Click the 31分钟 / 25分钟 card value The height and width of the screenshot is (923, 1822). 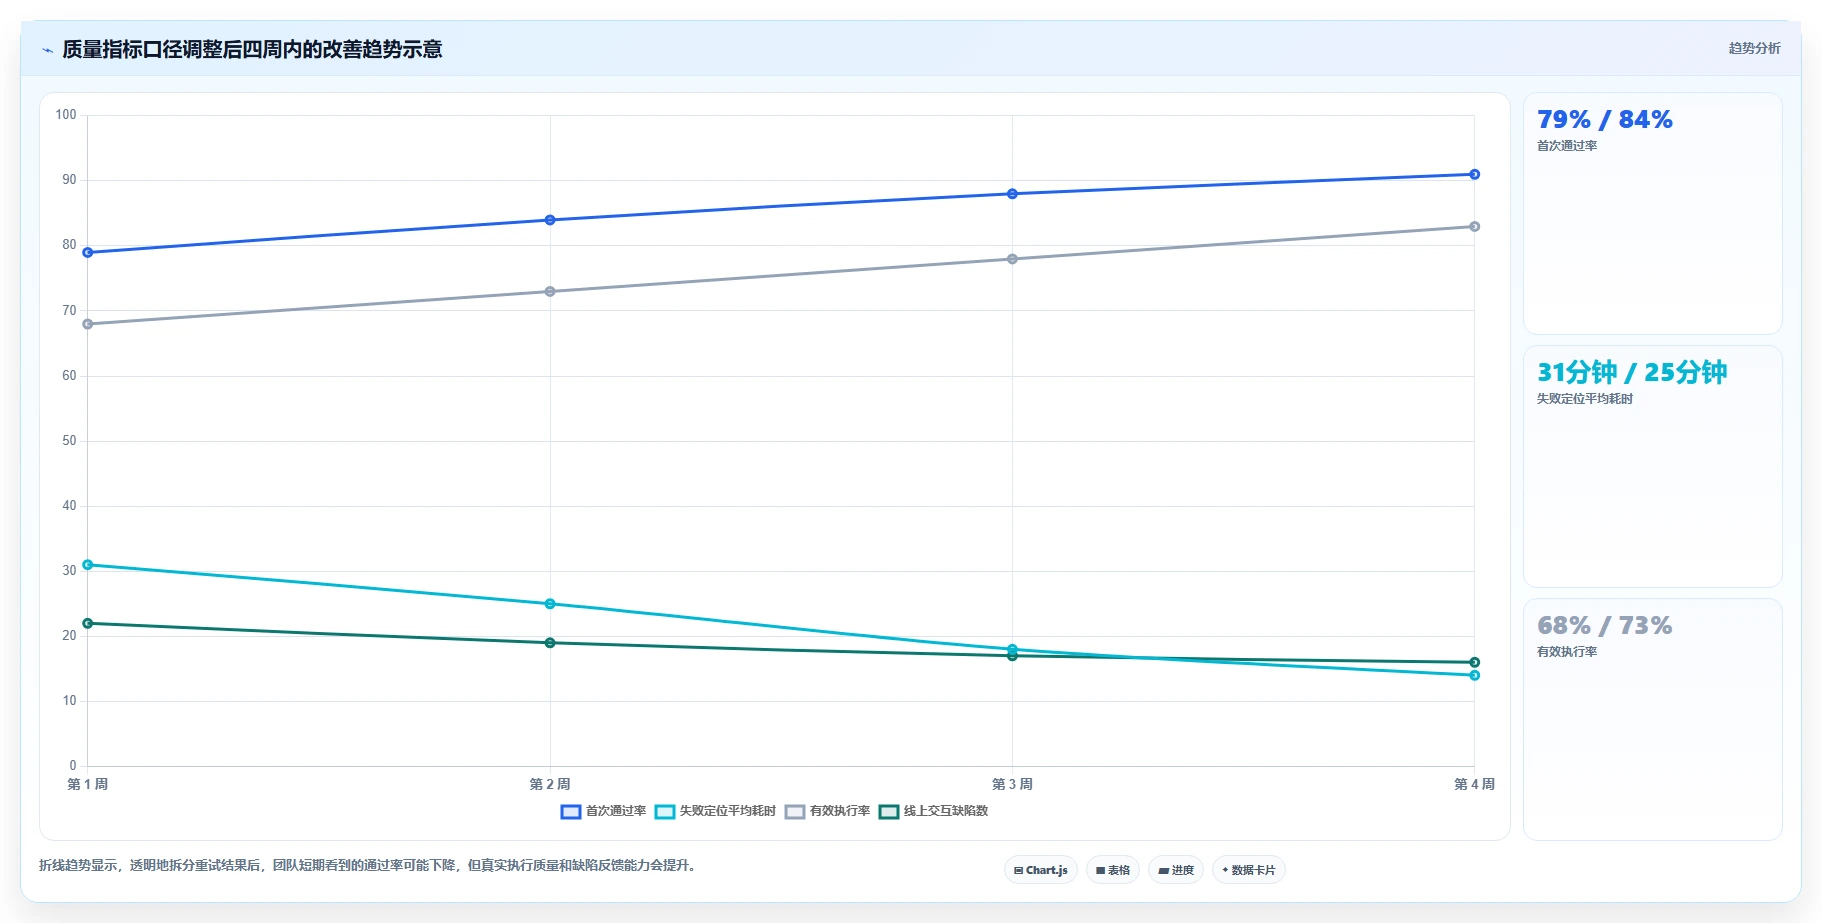pos(1632,372)
